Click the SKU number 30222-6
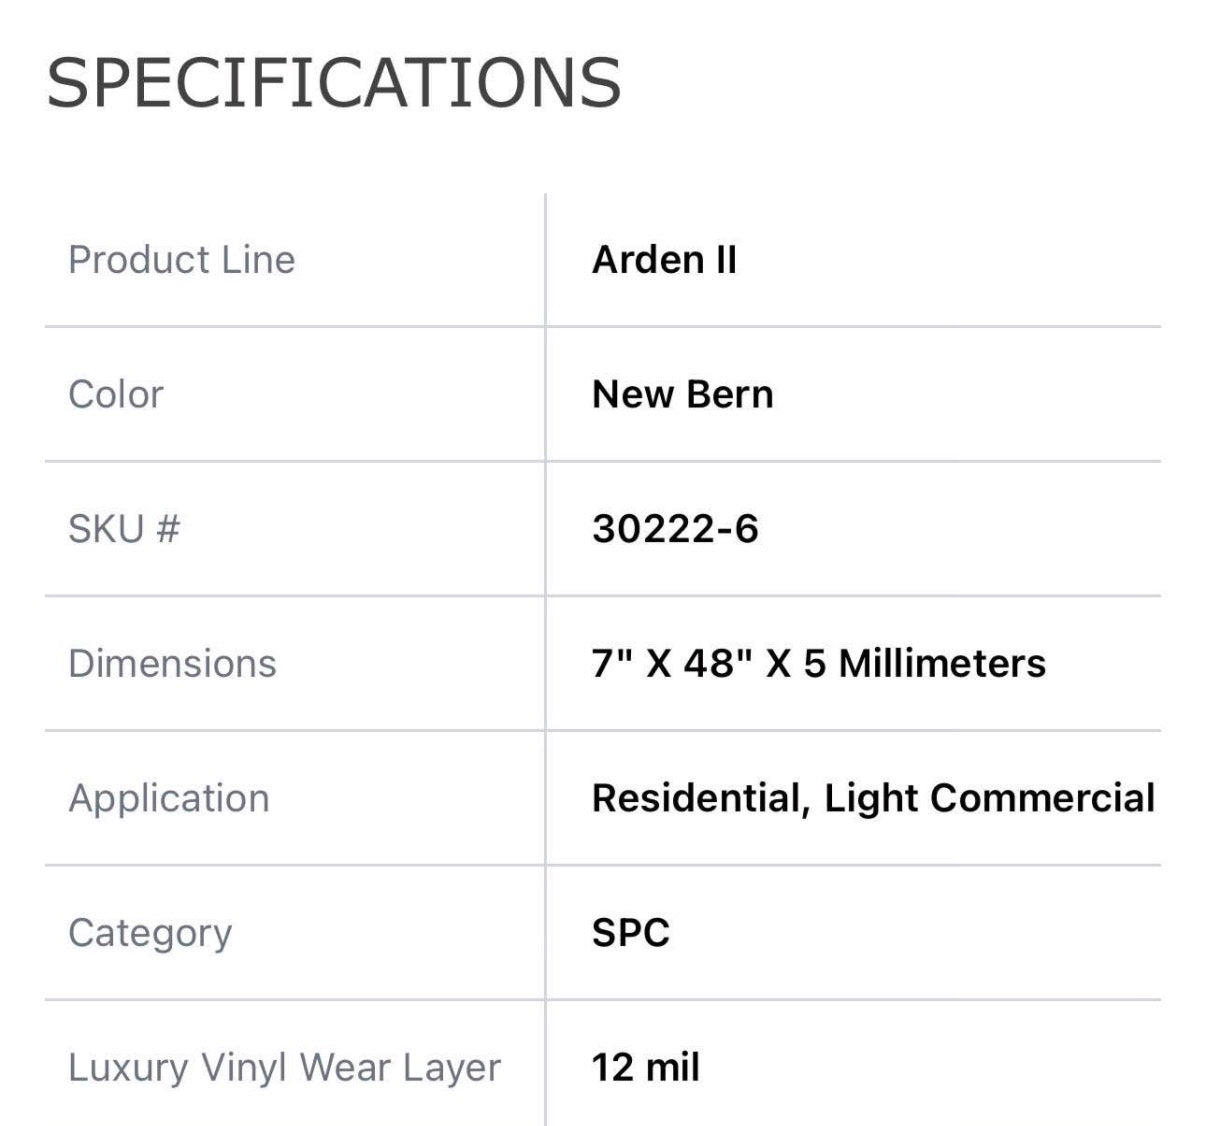This screenshot has width=1206, height=1126. pyautogui.click(x=675, y=528)
